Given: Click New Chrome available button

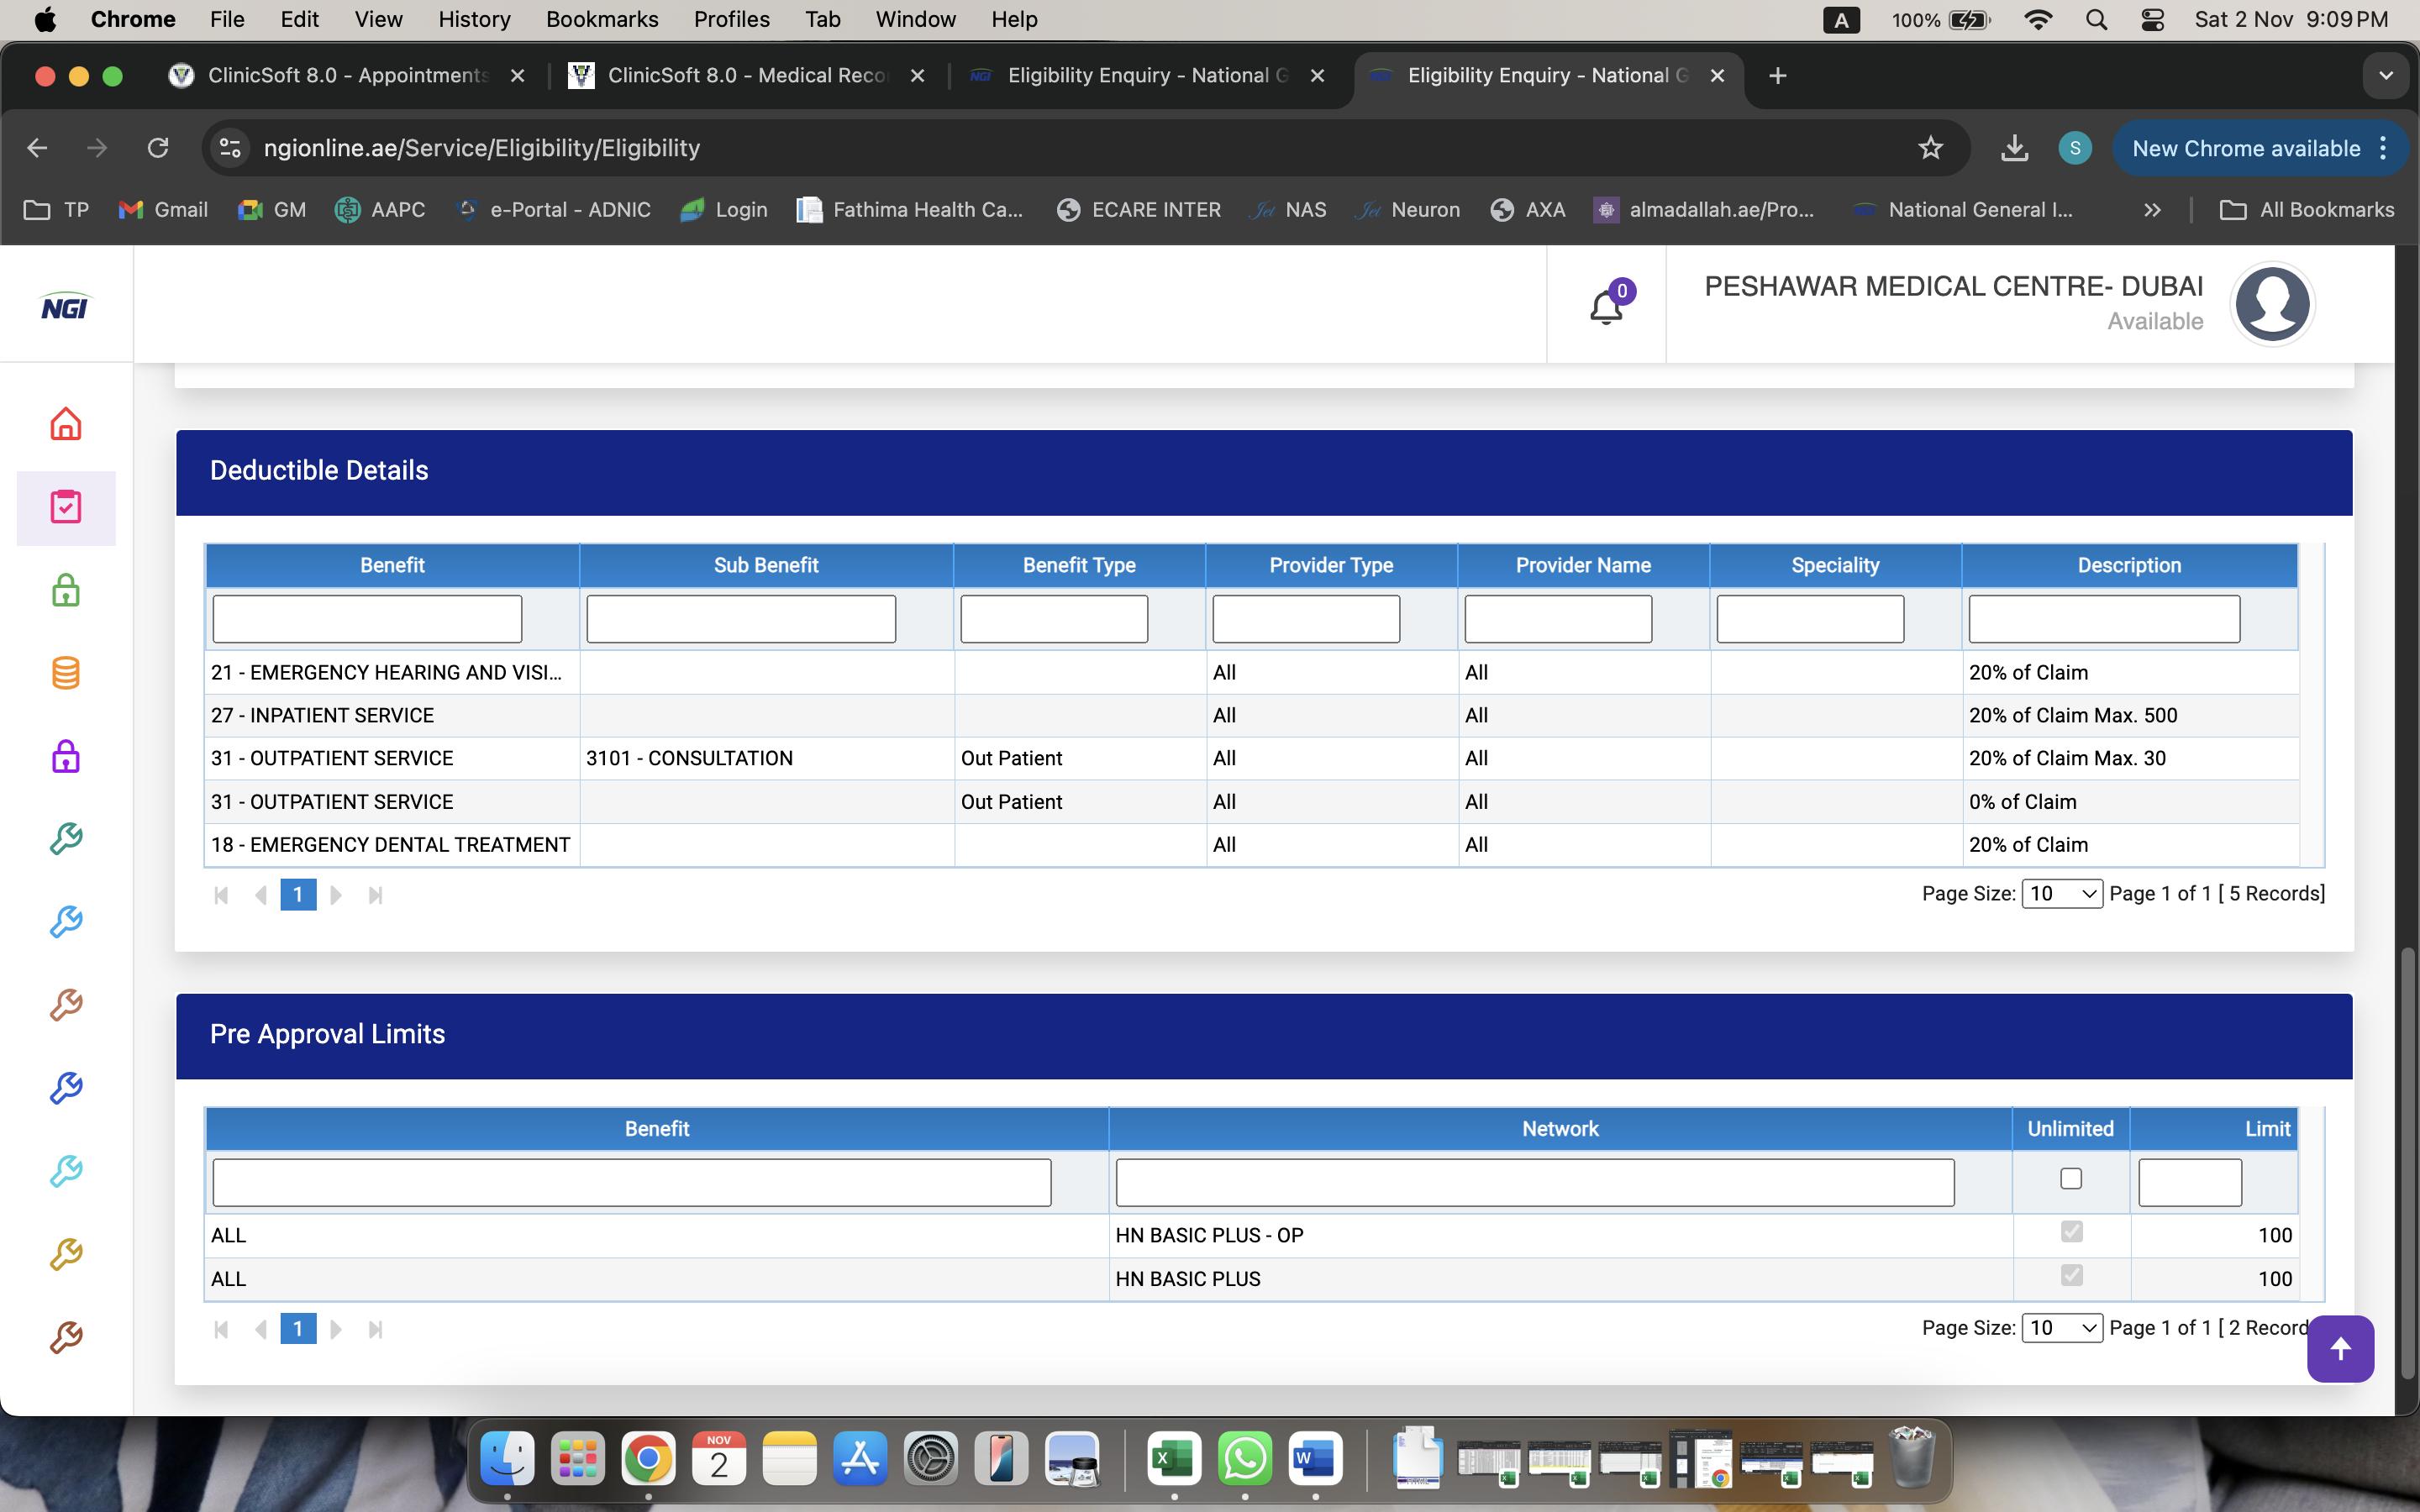Looking at the screenshot, I should pos(2246,148).
